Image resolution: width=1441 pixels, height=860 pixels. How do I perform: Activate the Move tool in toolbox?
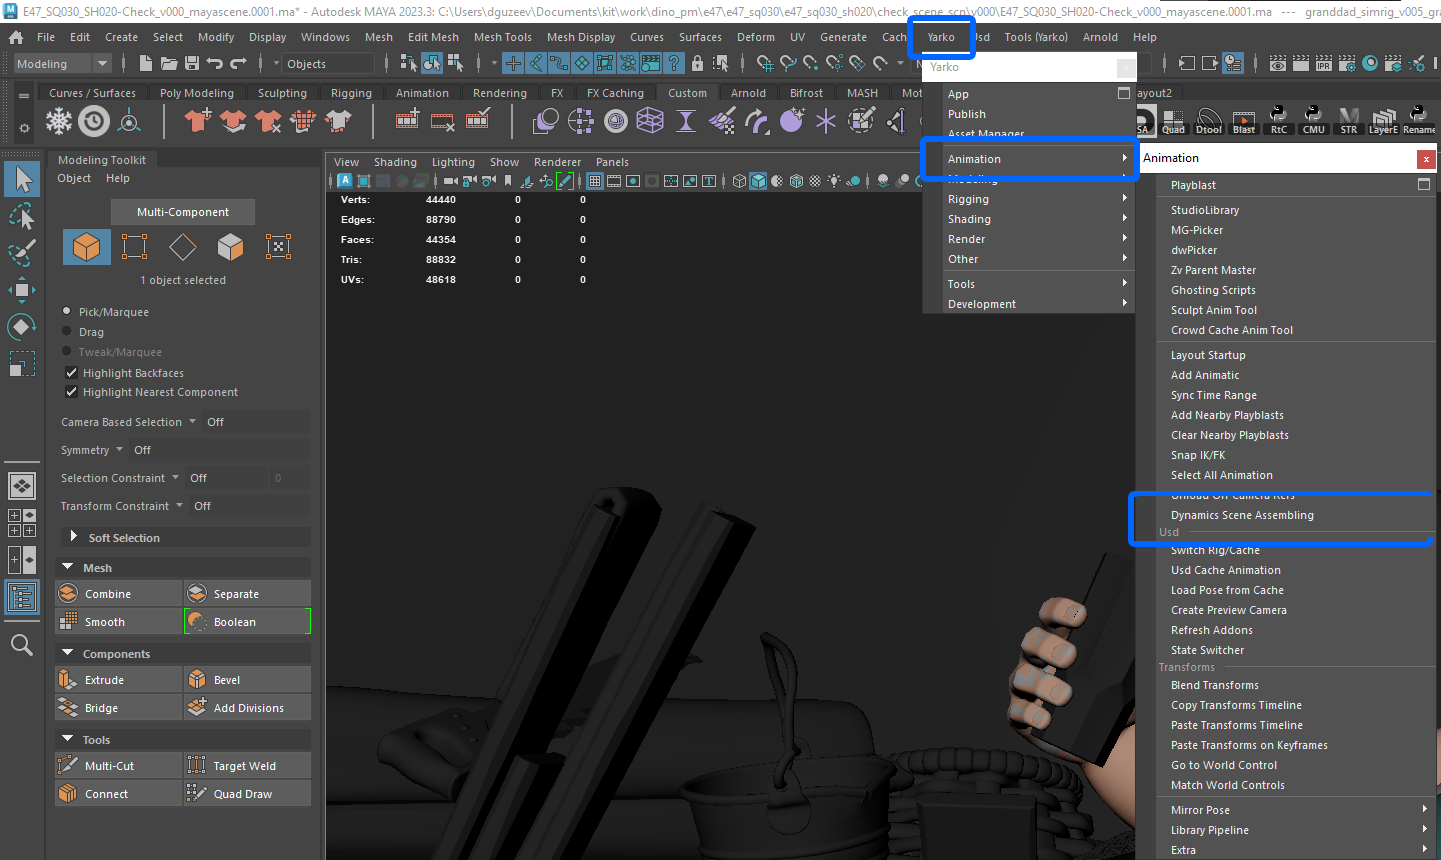tap(22, 290)
